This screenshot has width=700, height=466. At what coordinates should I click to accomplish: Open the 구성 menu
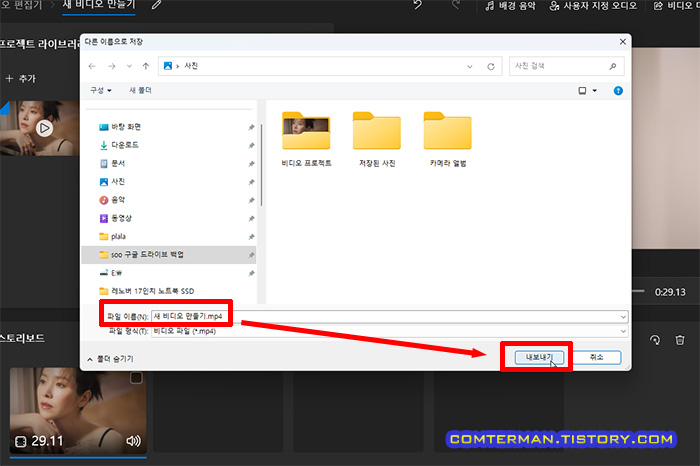coord(100,90)
